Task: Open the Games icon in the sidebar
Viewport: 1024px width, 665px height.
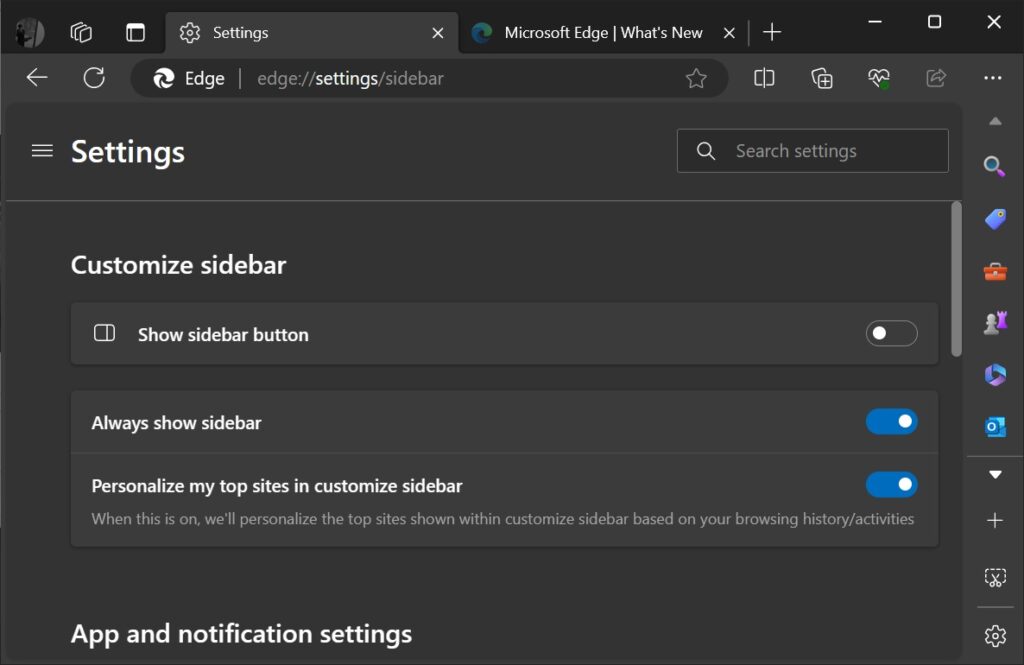Action: 994,322
